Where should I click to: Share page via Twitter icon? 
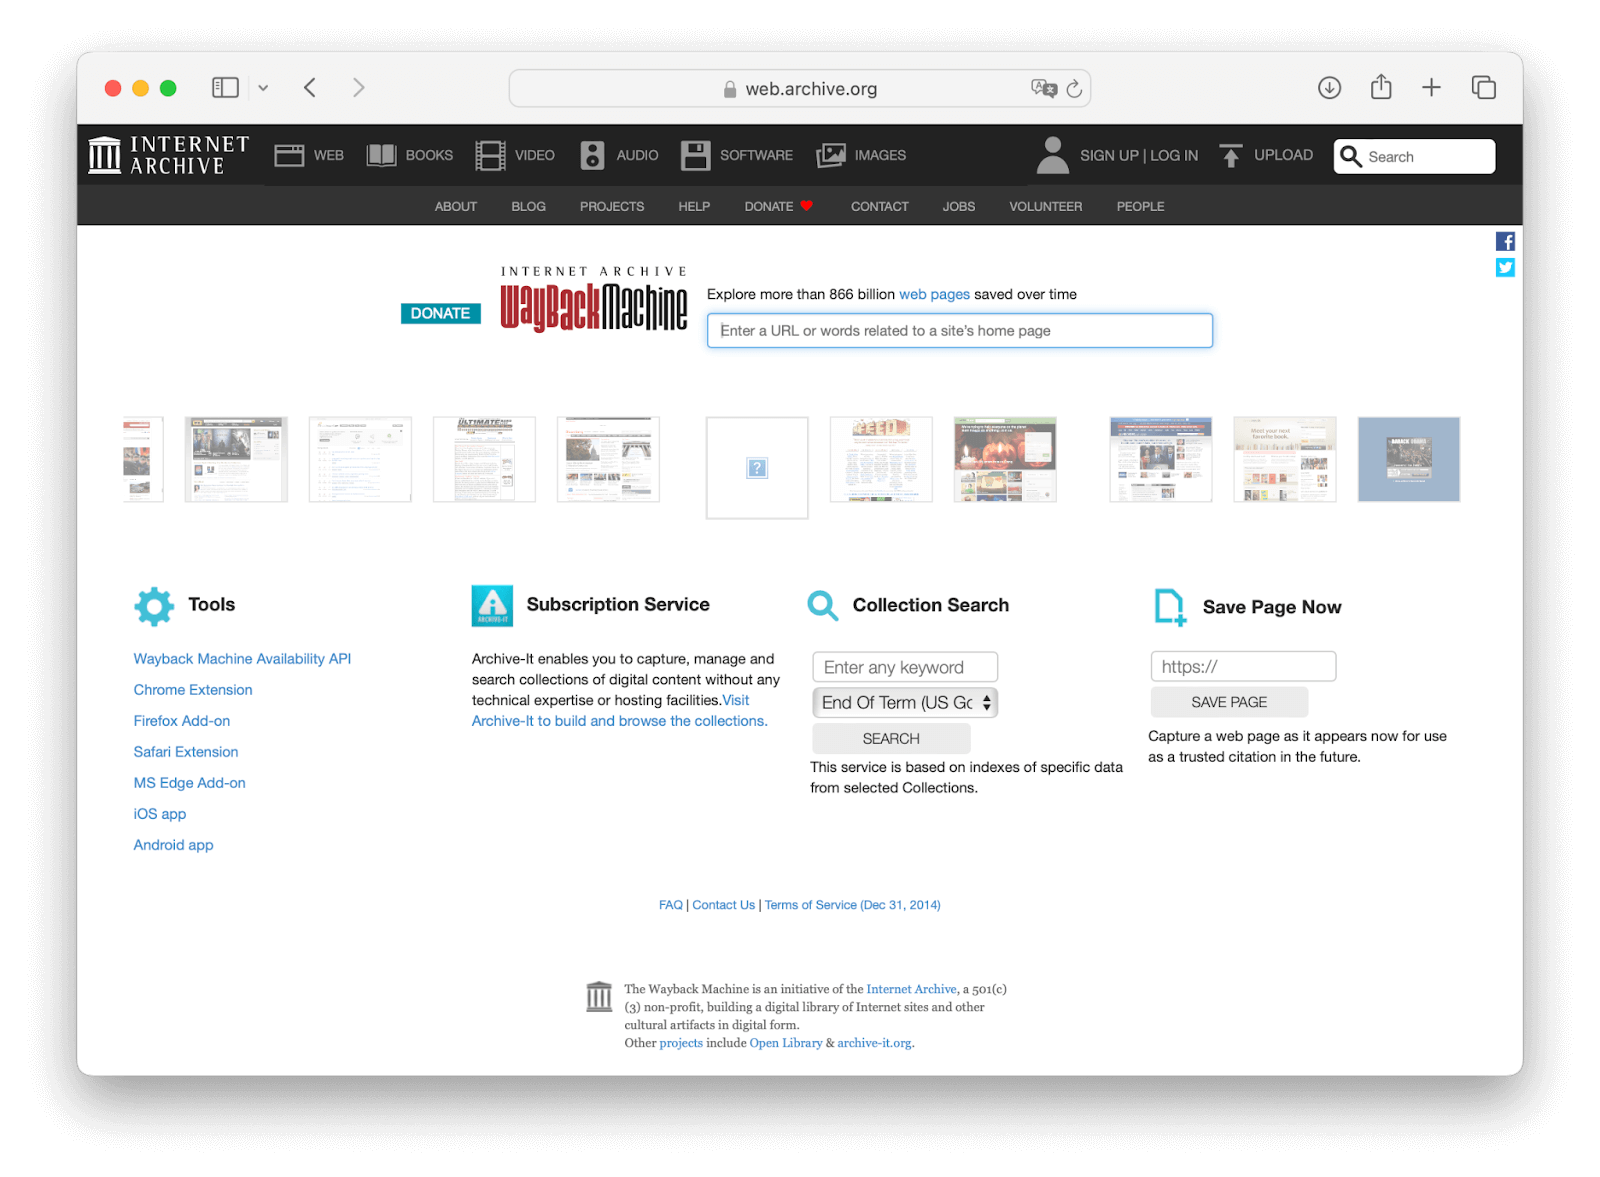click(x=1505, y=267)
